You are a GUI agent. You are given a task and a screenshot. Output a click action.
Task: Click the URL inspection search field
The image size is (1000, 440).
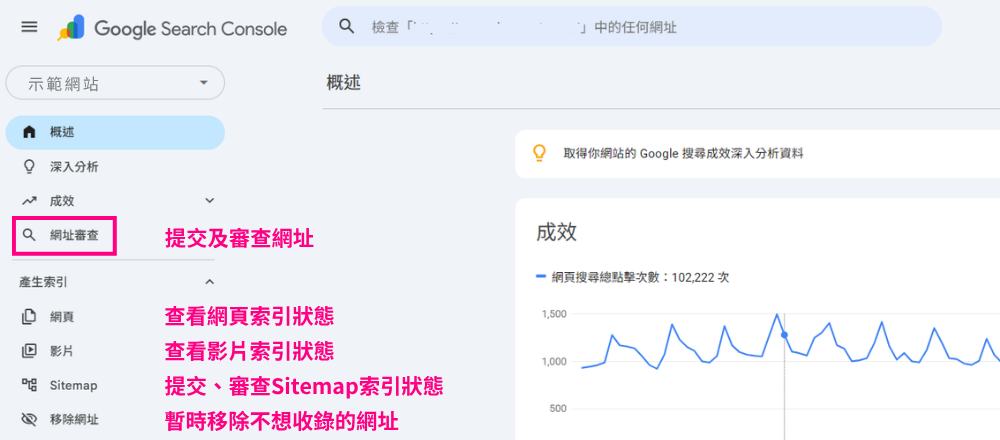pyautogui.click(x=631, y=27)
